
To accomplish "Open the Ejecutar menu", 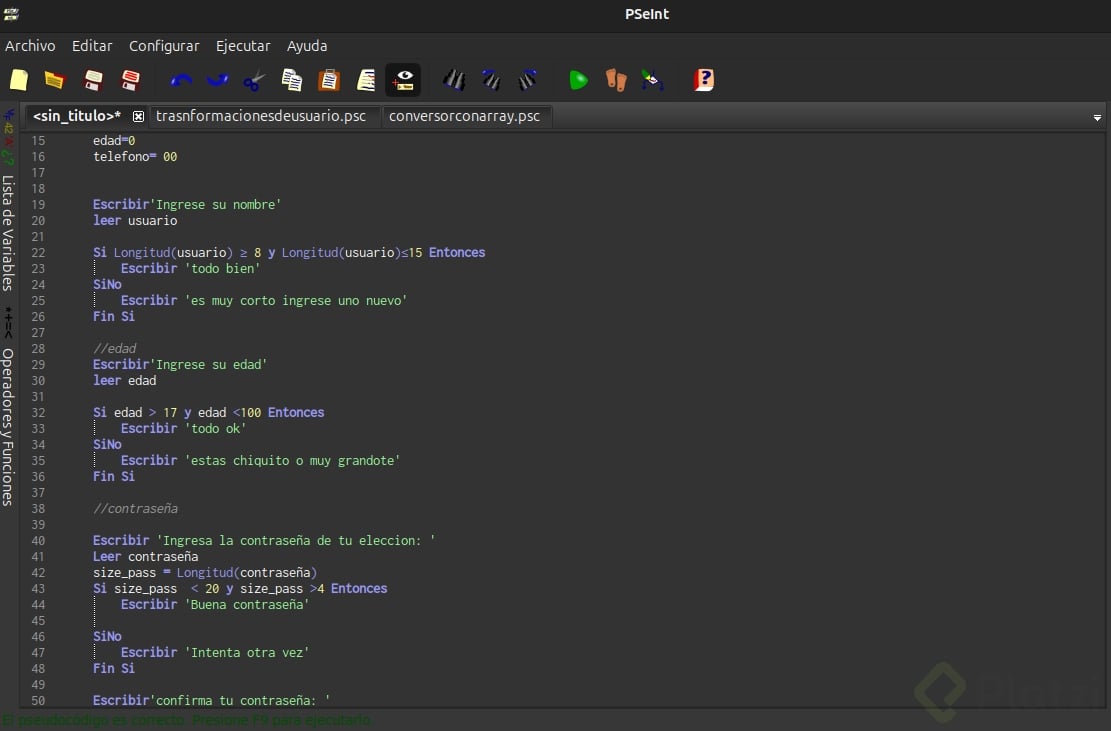I will 243,46.
